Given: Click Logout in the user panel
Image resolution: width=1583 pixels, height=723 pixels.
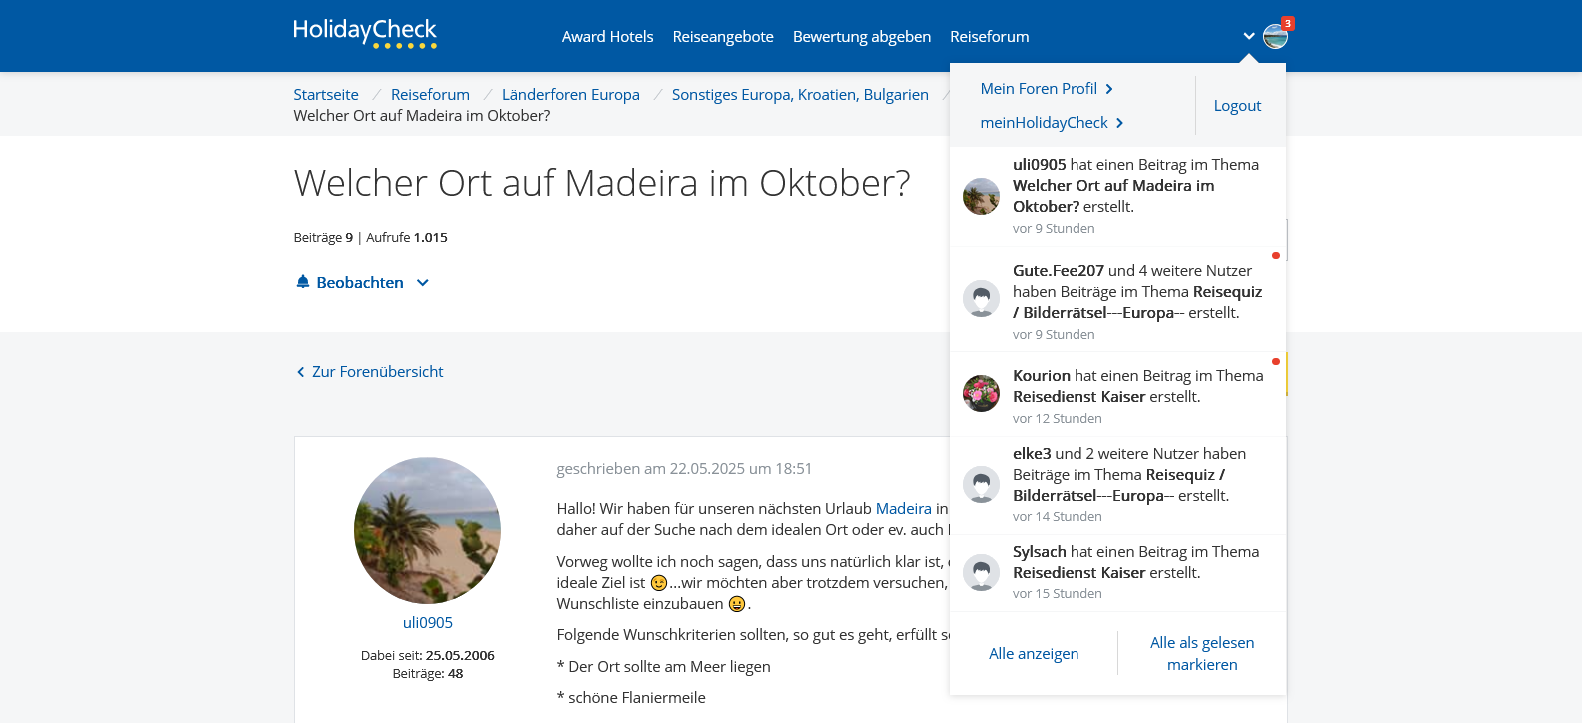Looking at the screenshot, I should 1237,106.
